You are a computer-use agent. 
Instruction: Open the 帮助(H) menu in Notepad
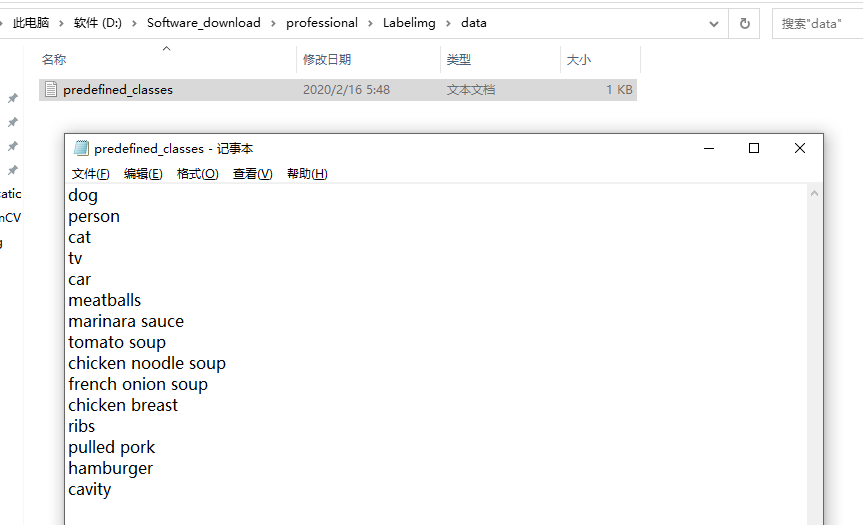[x=307, y=174]
